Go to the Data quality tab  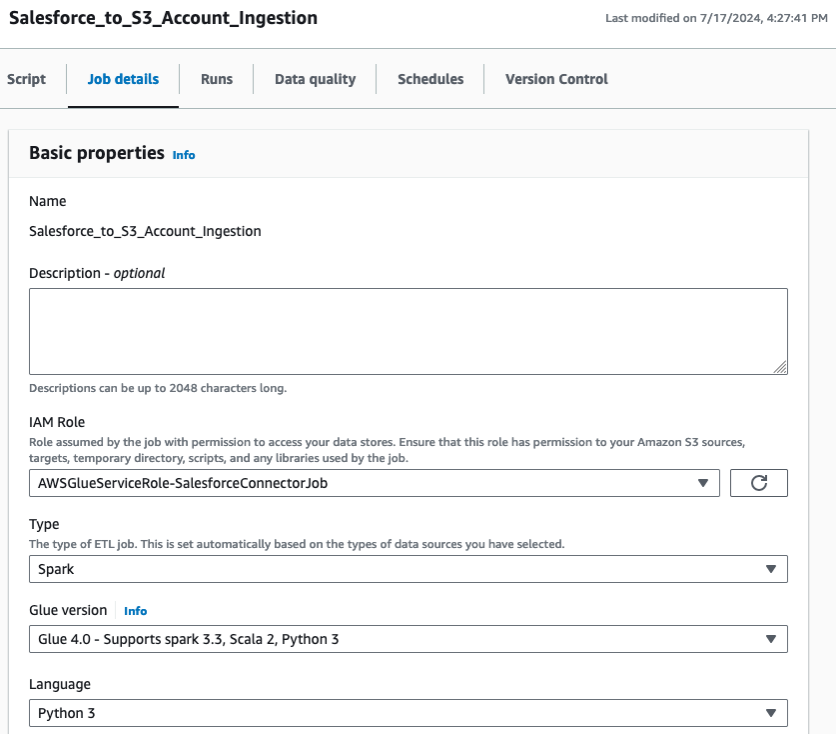pos(315,79)
